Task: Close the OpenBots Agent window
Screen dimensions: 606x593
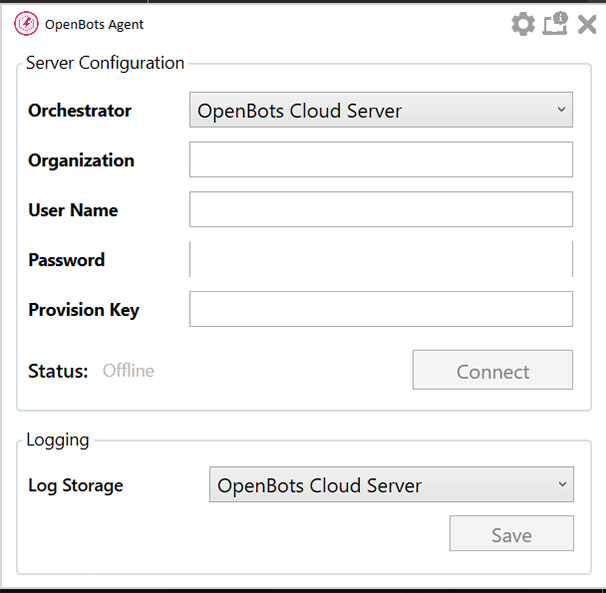Action: (587, 25)
